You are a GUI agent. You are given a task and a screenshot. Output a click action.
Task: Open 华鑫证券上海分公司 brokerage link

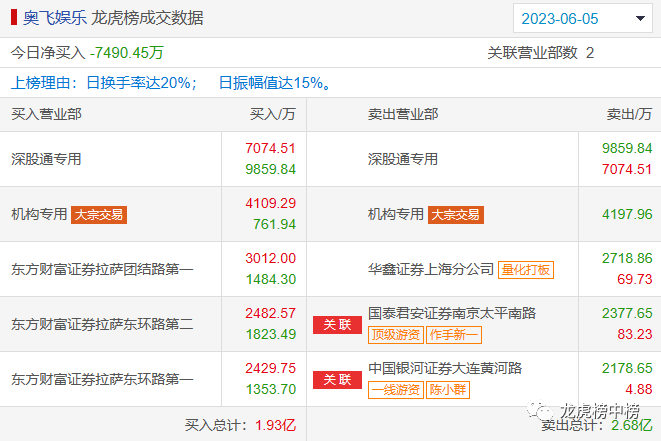pyautogui.click(x=431, y=268)
